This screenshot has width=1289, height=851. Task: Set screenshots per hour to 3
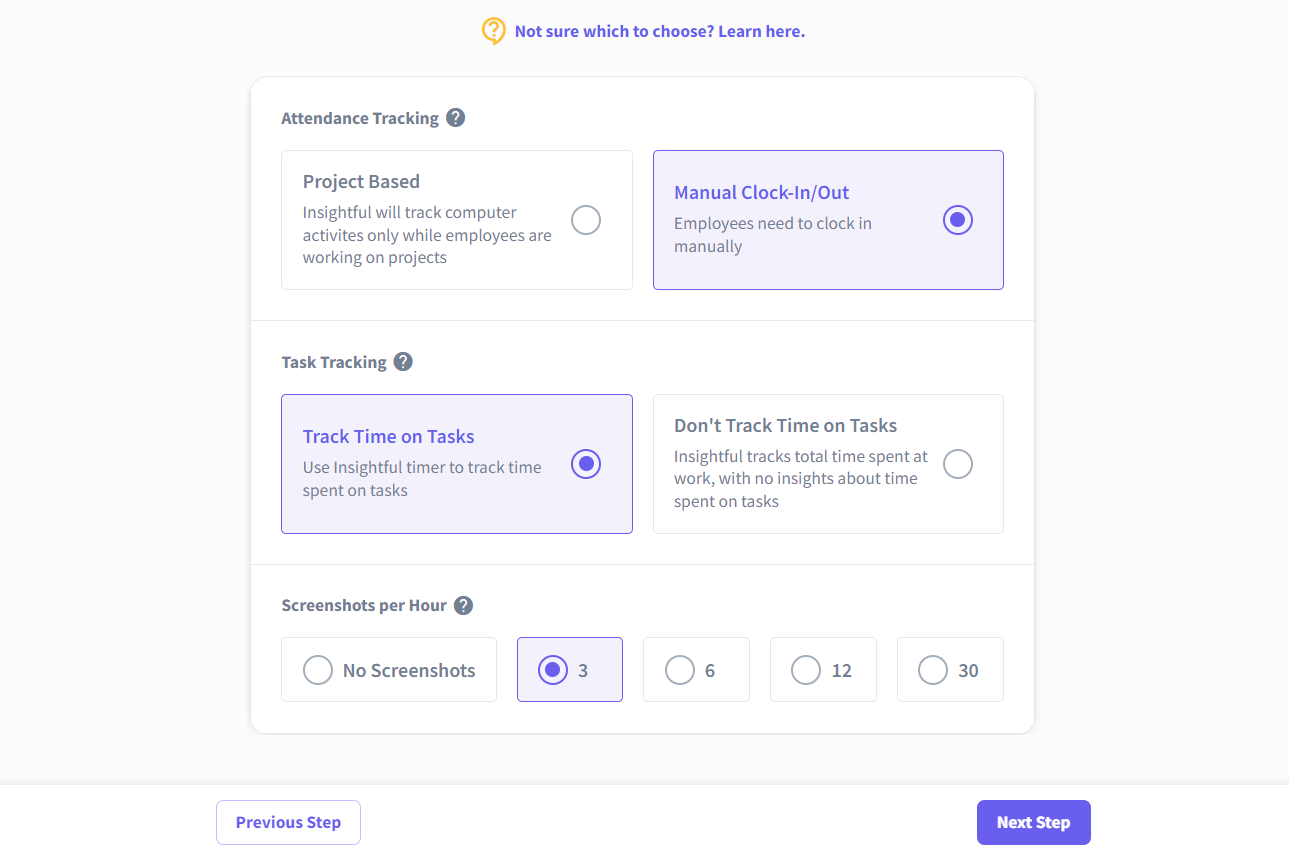pos(552,670)
